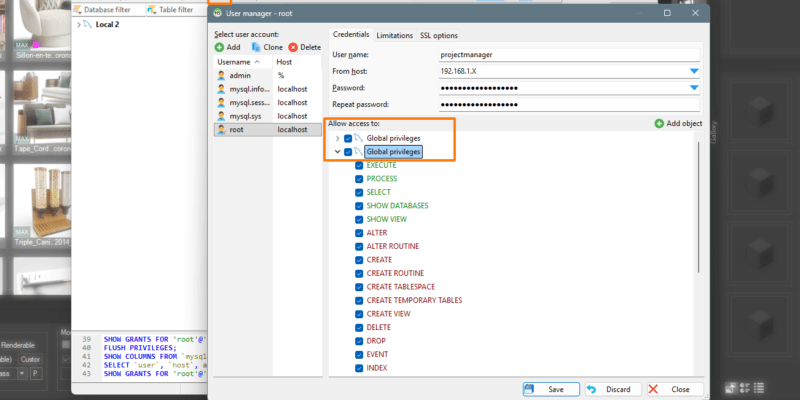Sort by the Host column header

point(297,62)
